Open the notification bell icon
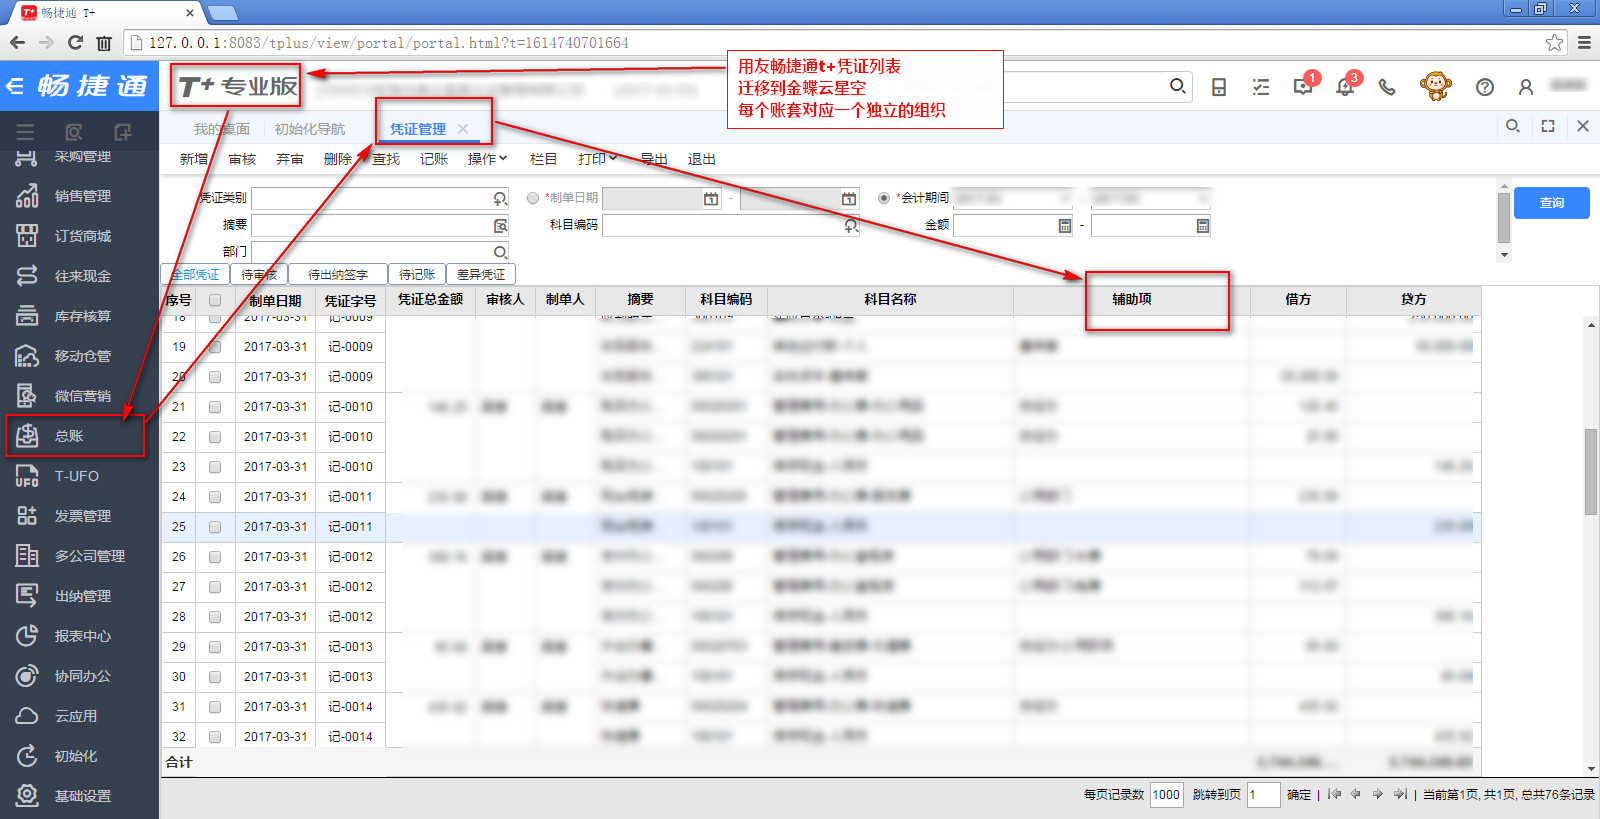 pos(1345,87)
